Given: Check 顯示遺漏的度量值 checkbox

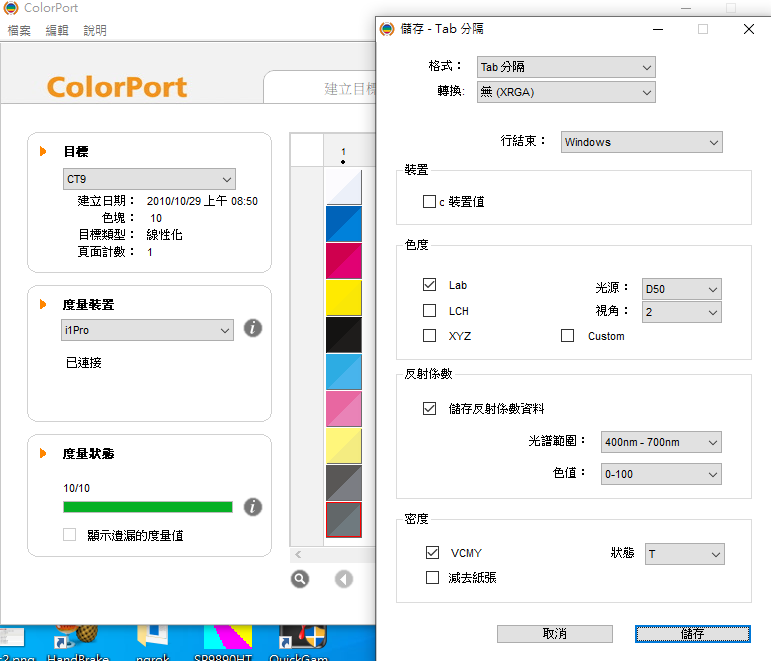Looking at the screenshot, I should tap(69, 535).
